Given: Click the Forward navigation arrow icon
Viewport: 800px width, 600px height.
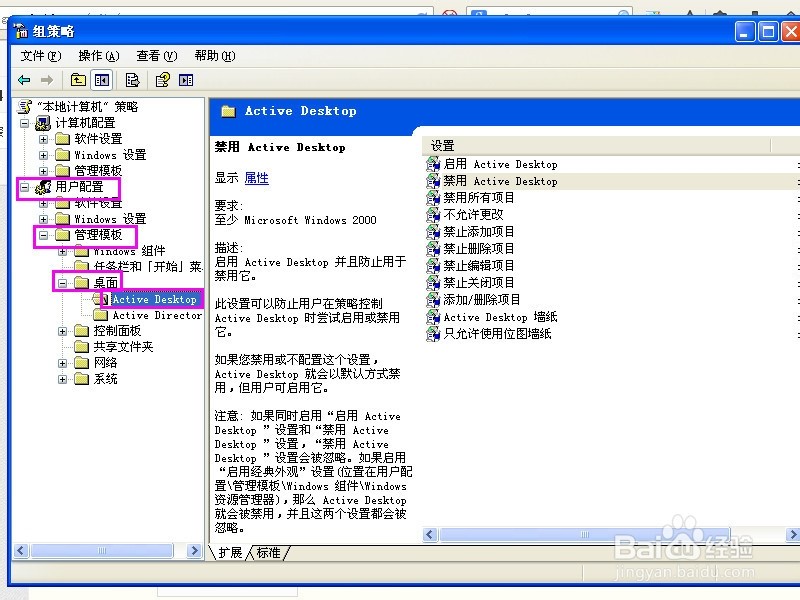Looking at the screenshot, I should 46,80.
